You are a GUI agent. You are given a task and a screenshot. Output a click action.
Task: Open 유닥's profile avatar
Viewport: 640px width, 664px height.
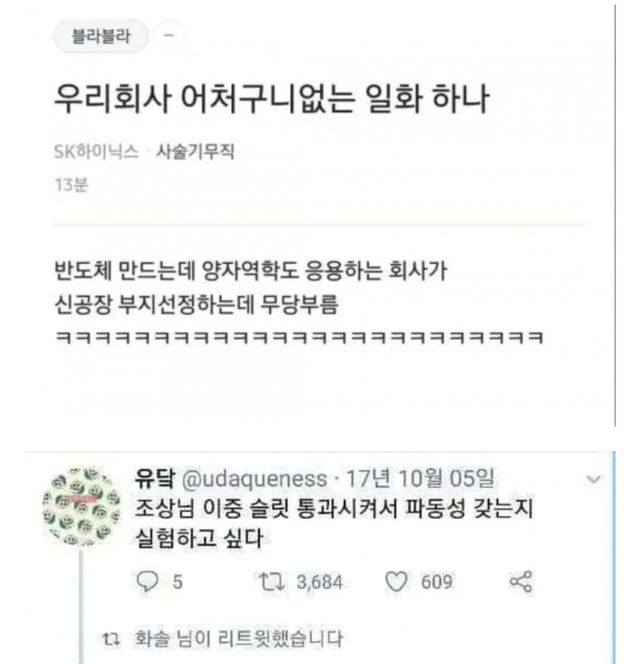[x=82, y=506]
